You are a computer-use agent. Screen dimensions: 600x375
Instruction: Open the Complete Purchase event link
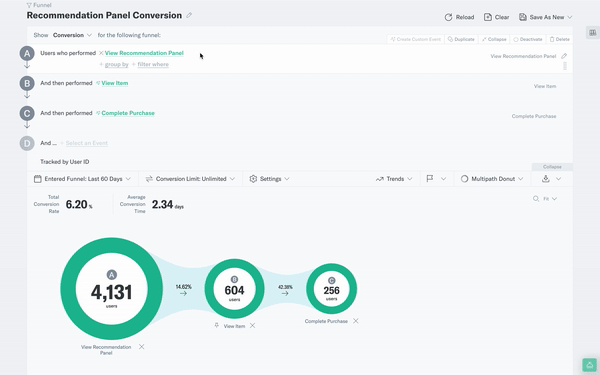pyautogui.click(x=128, y=113)
